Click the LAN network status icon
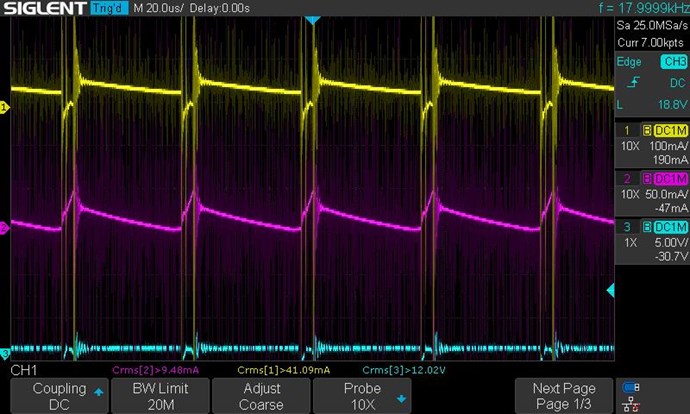This screenshot has height=414, width=690. [x=631, y=404]
